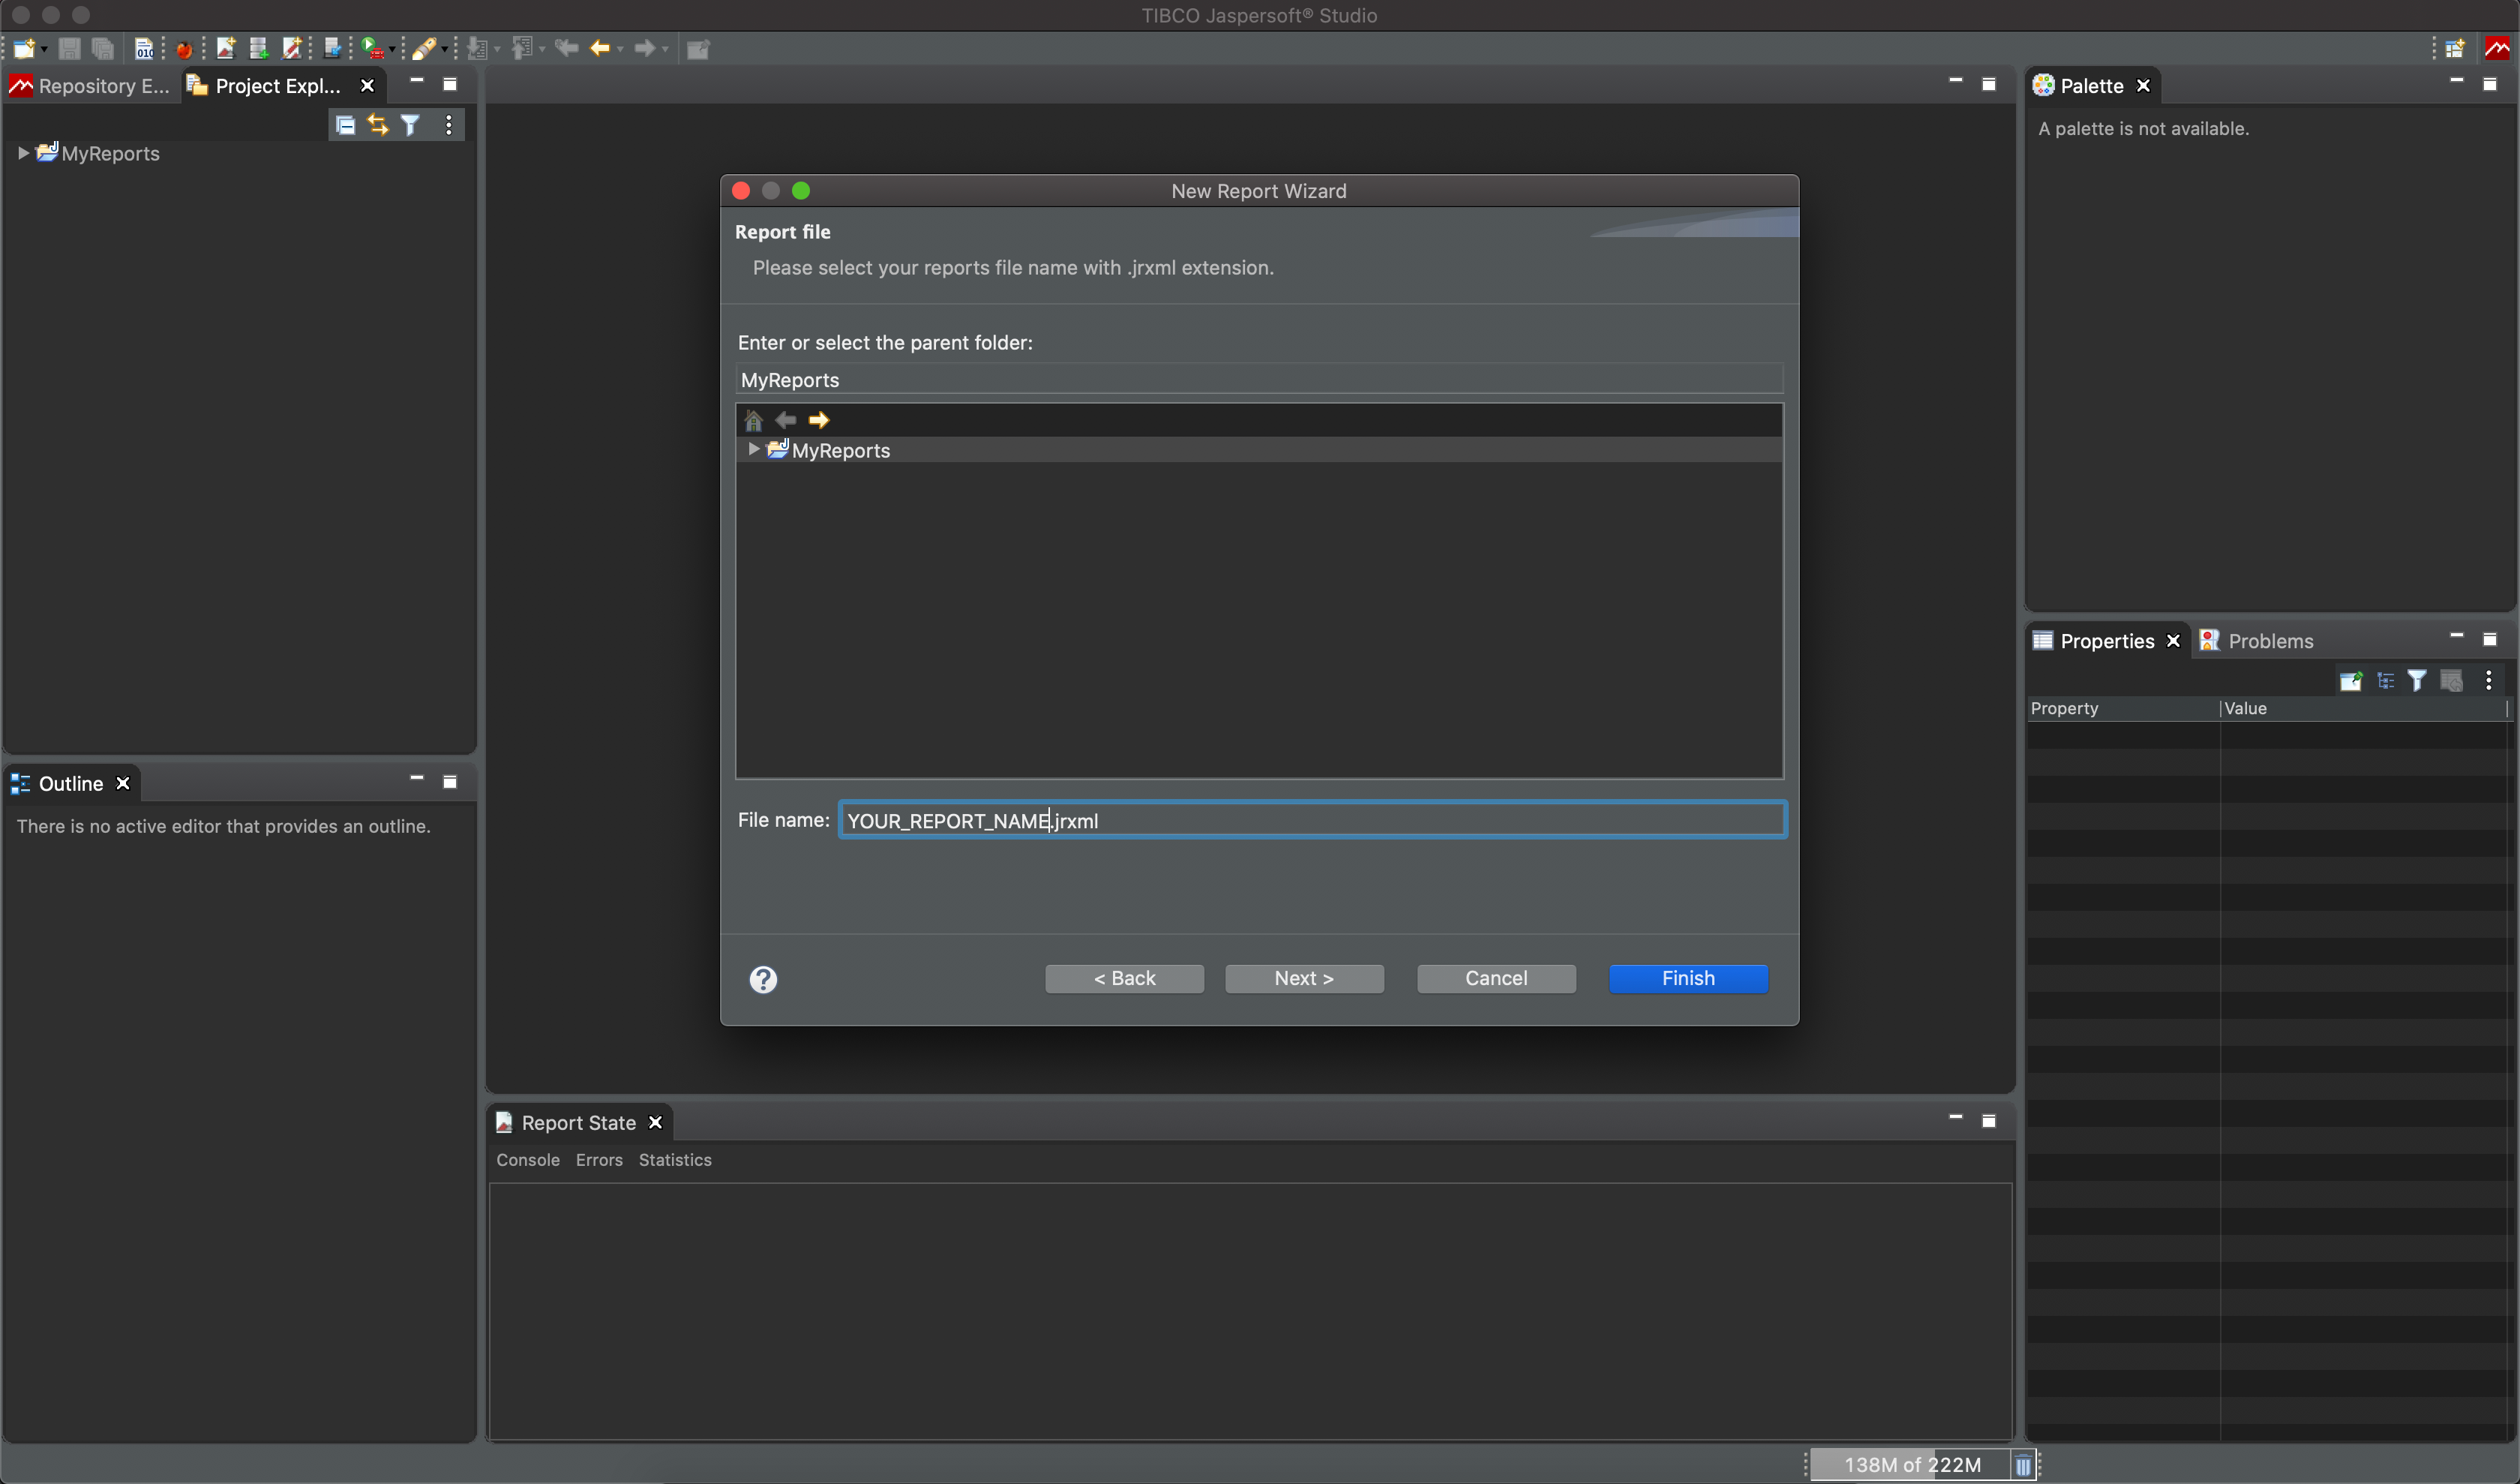This screenshot has height=1484, width=2520.
Task: Click the new data adapter database icon
Action: coord(259,48)
